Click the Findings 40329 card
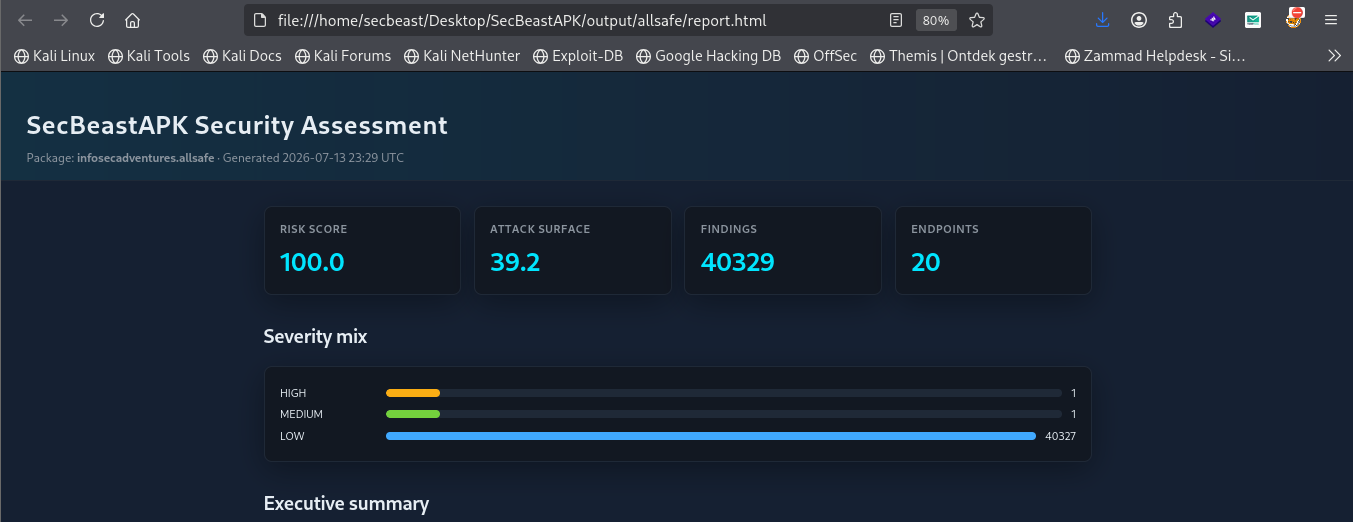Image resolution: width=1353 pixels, height=522 pixels. click(783, 250)
